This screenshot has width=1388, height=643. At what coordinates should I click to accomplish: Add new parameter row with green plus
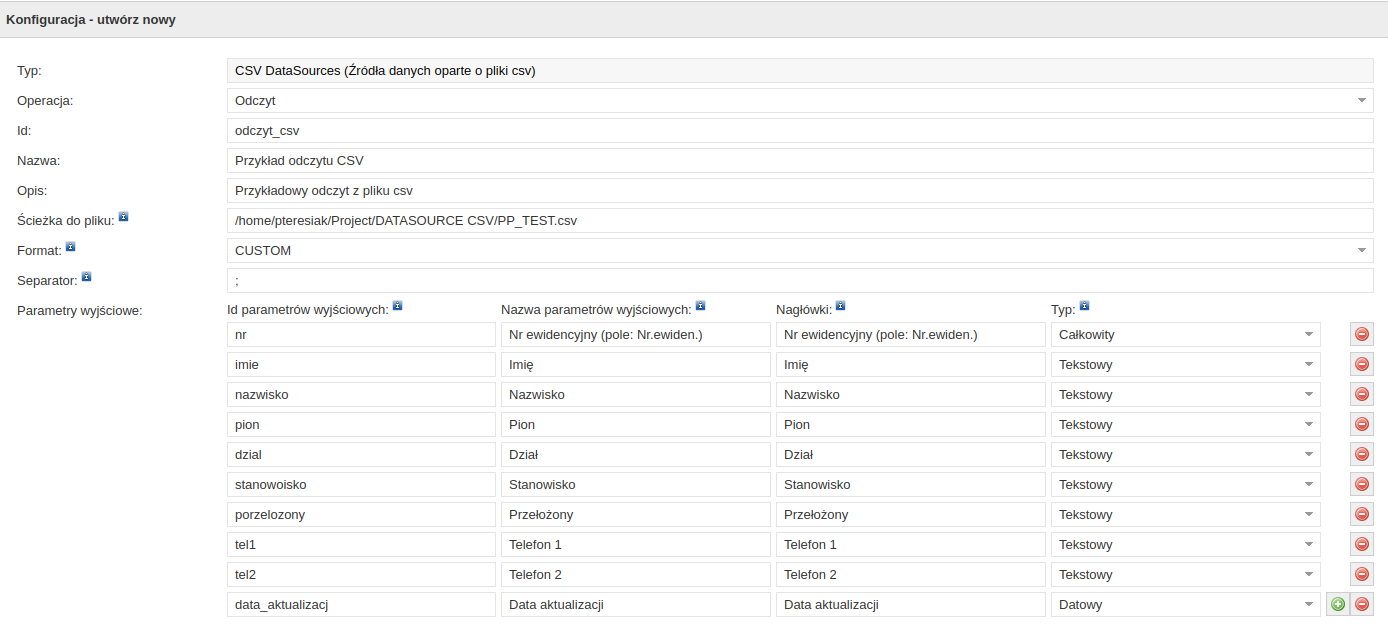(1337, 604)
